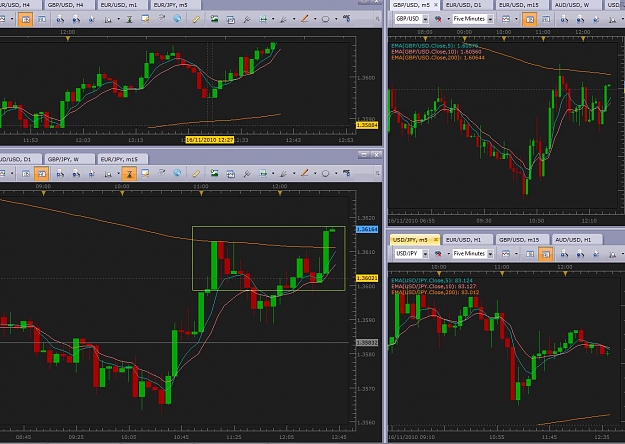Switch to the GBP/USD, H4 tab
The image size is (625, 444).
coord(68,5)
